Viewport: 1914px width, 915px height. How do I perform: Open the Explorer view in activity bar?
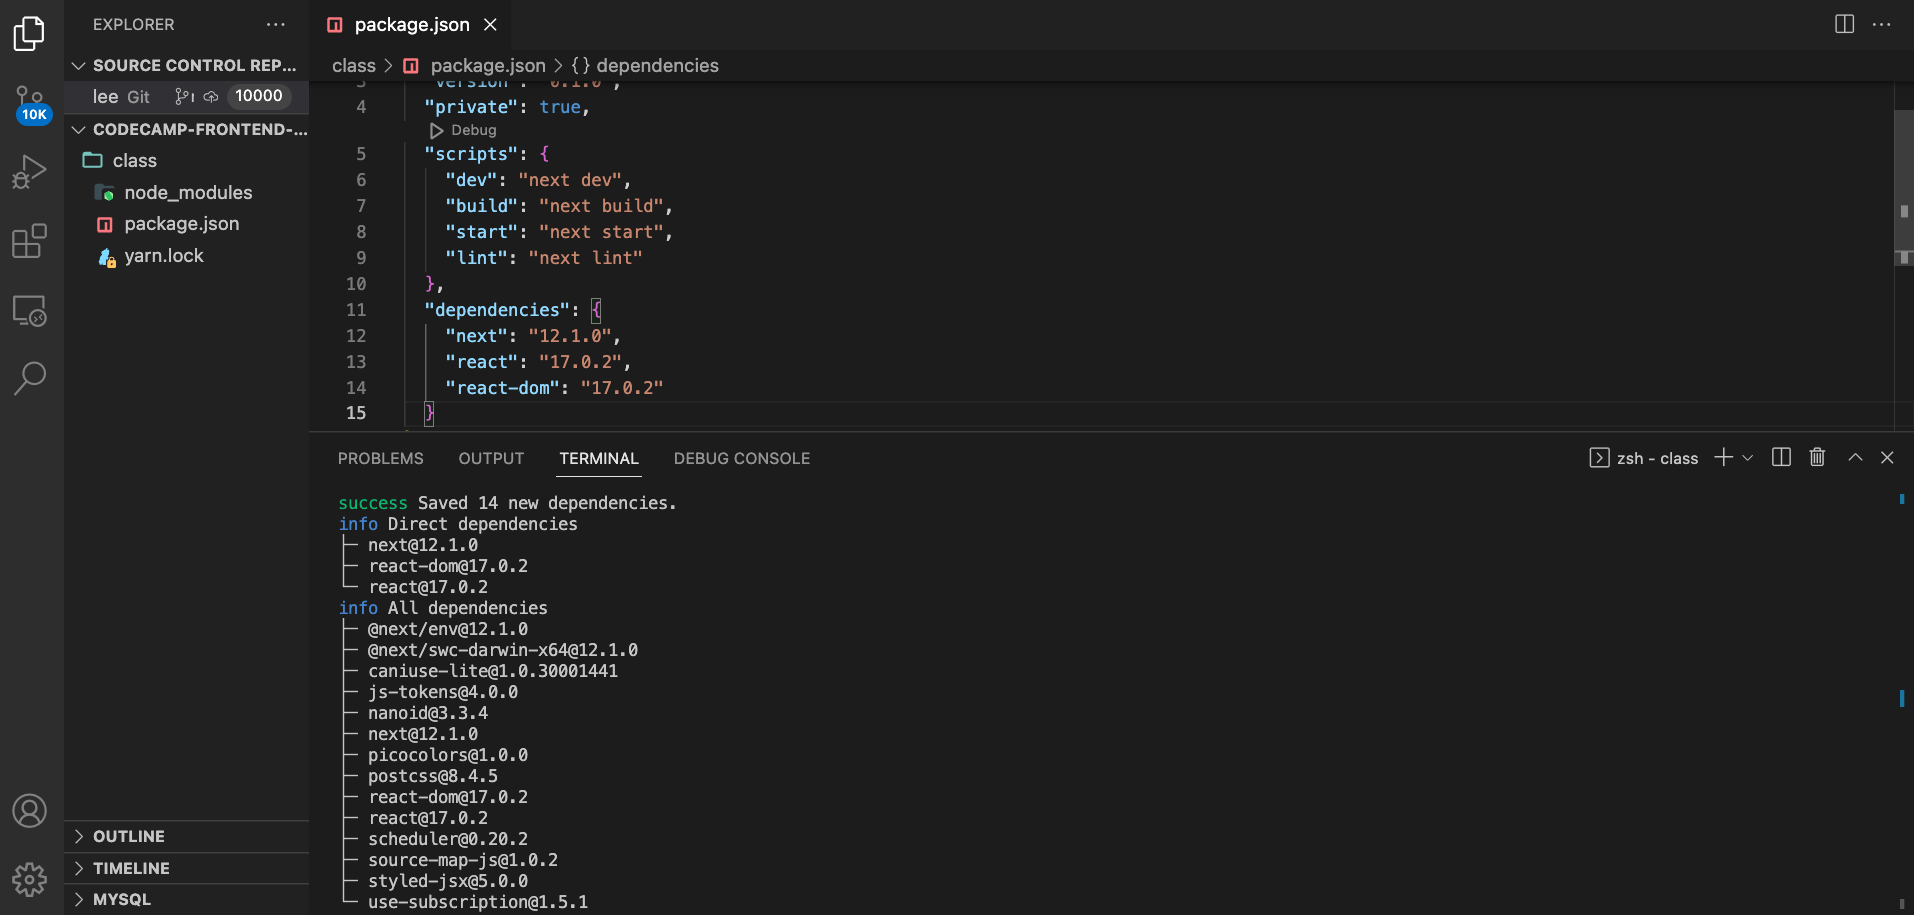click(x=30, y=33)
